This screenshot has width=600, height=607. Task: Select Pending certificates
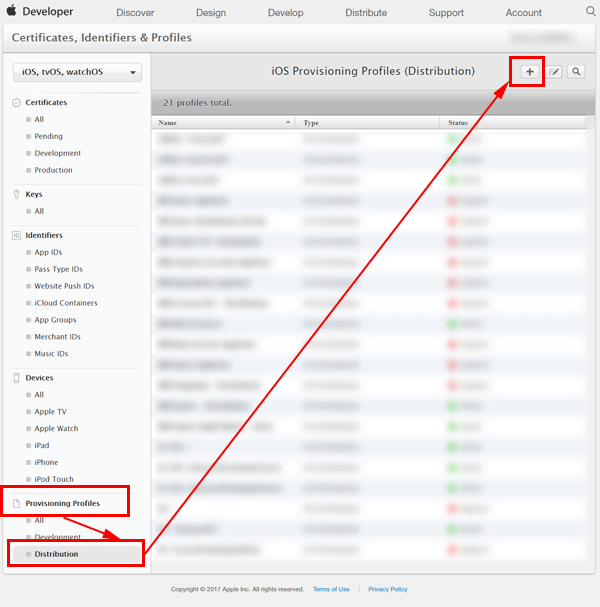[x=48, y=136]
